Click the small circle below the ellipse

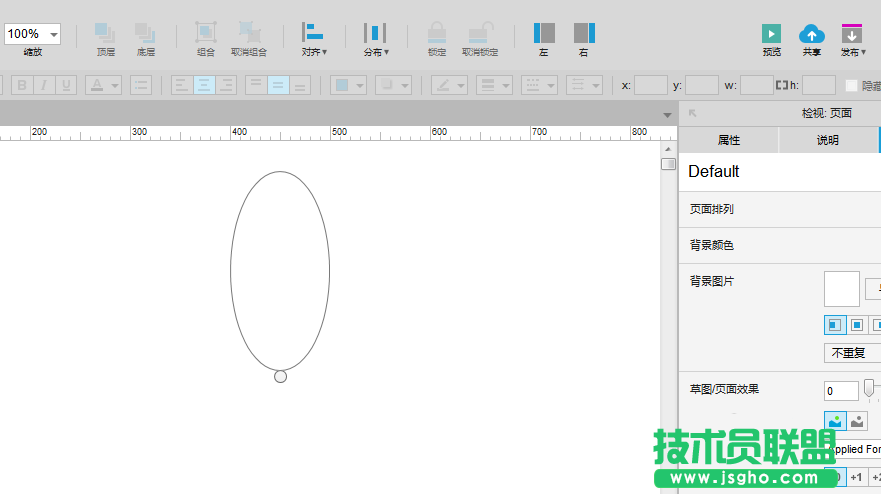[280, 377]
